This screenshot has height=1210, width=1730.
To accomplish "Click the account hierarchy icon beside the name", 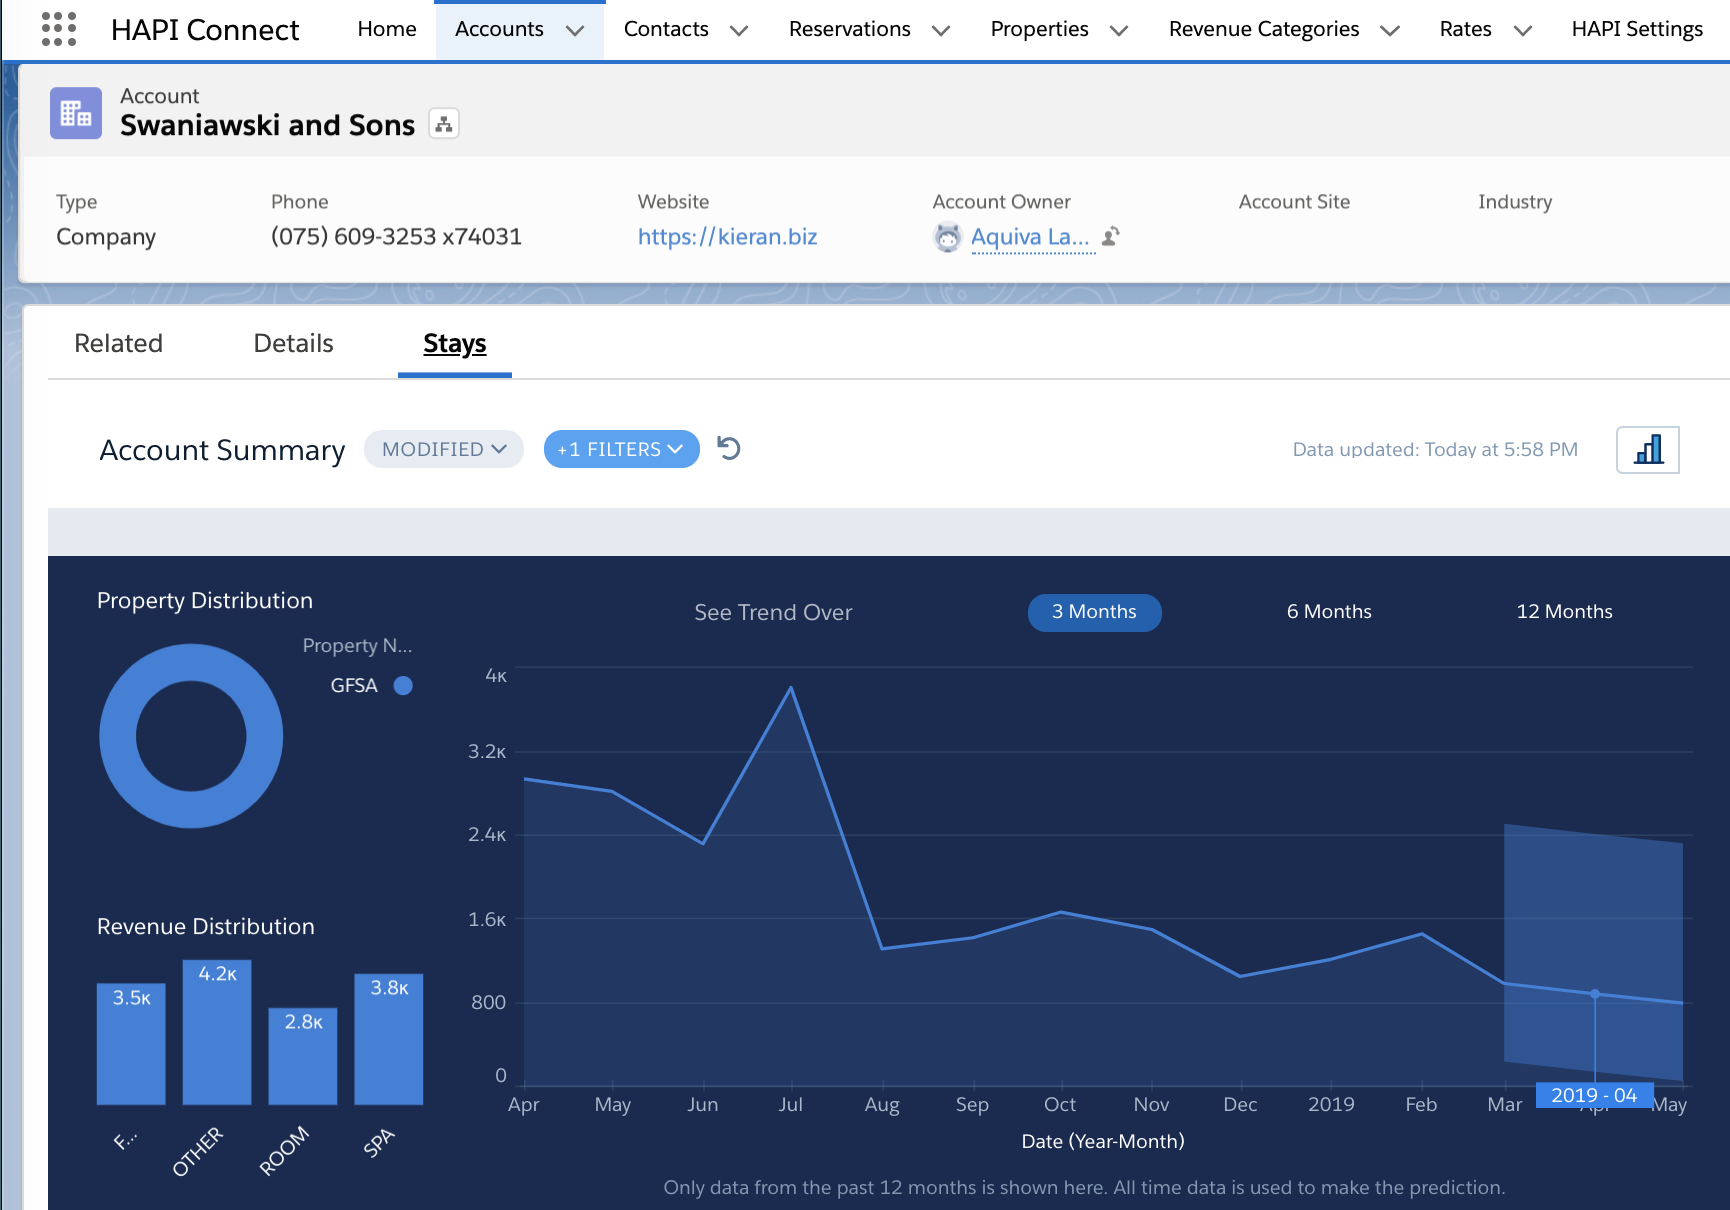I will (444, 124).
